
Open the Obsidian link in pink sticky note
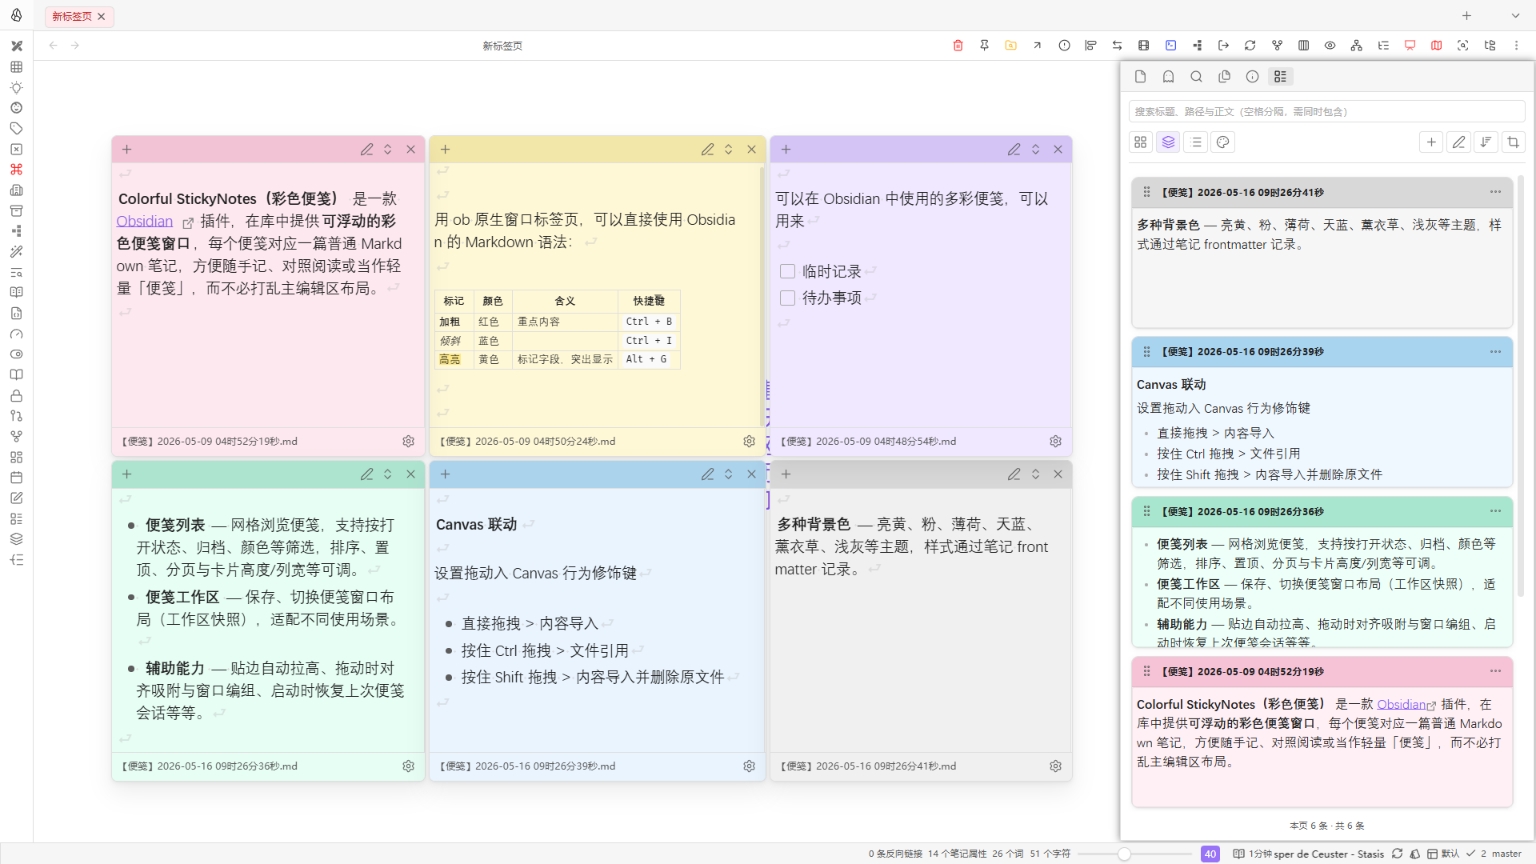144,221
